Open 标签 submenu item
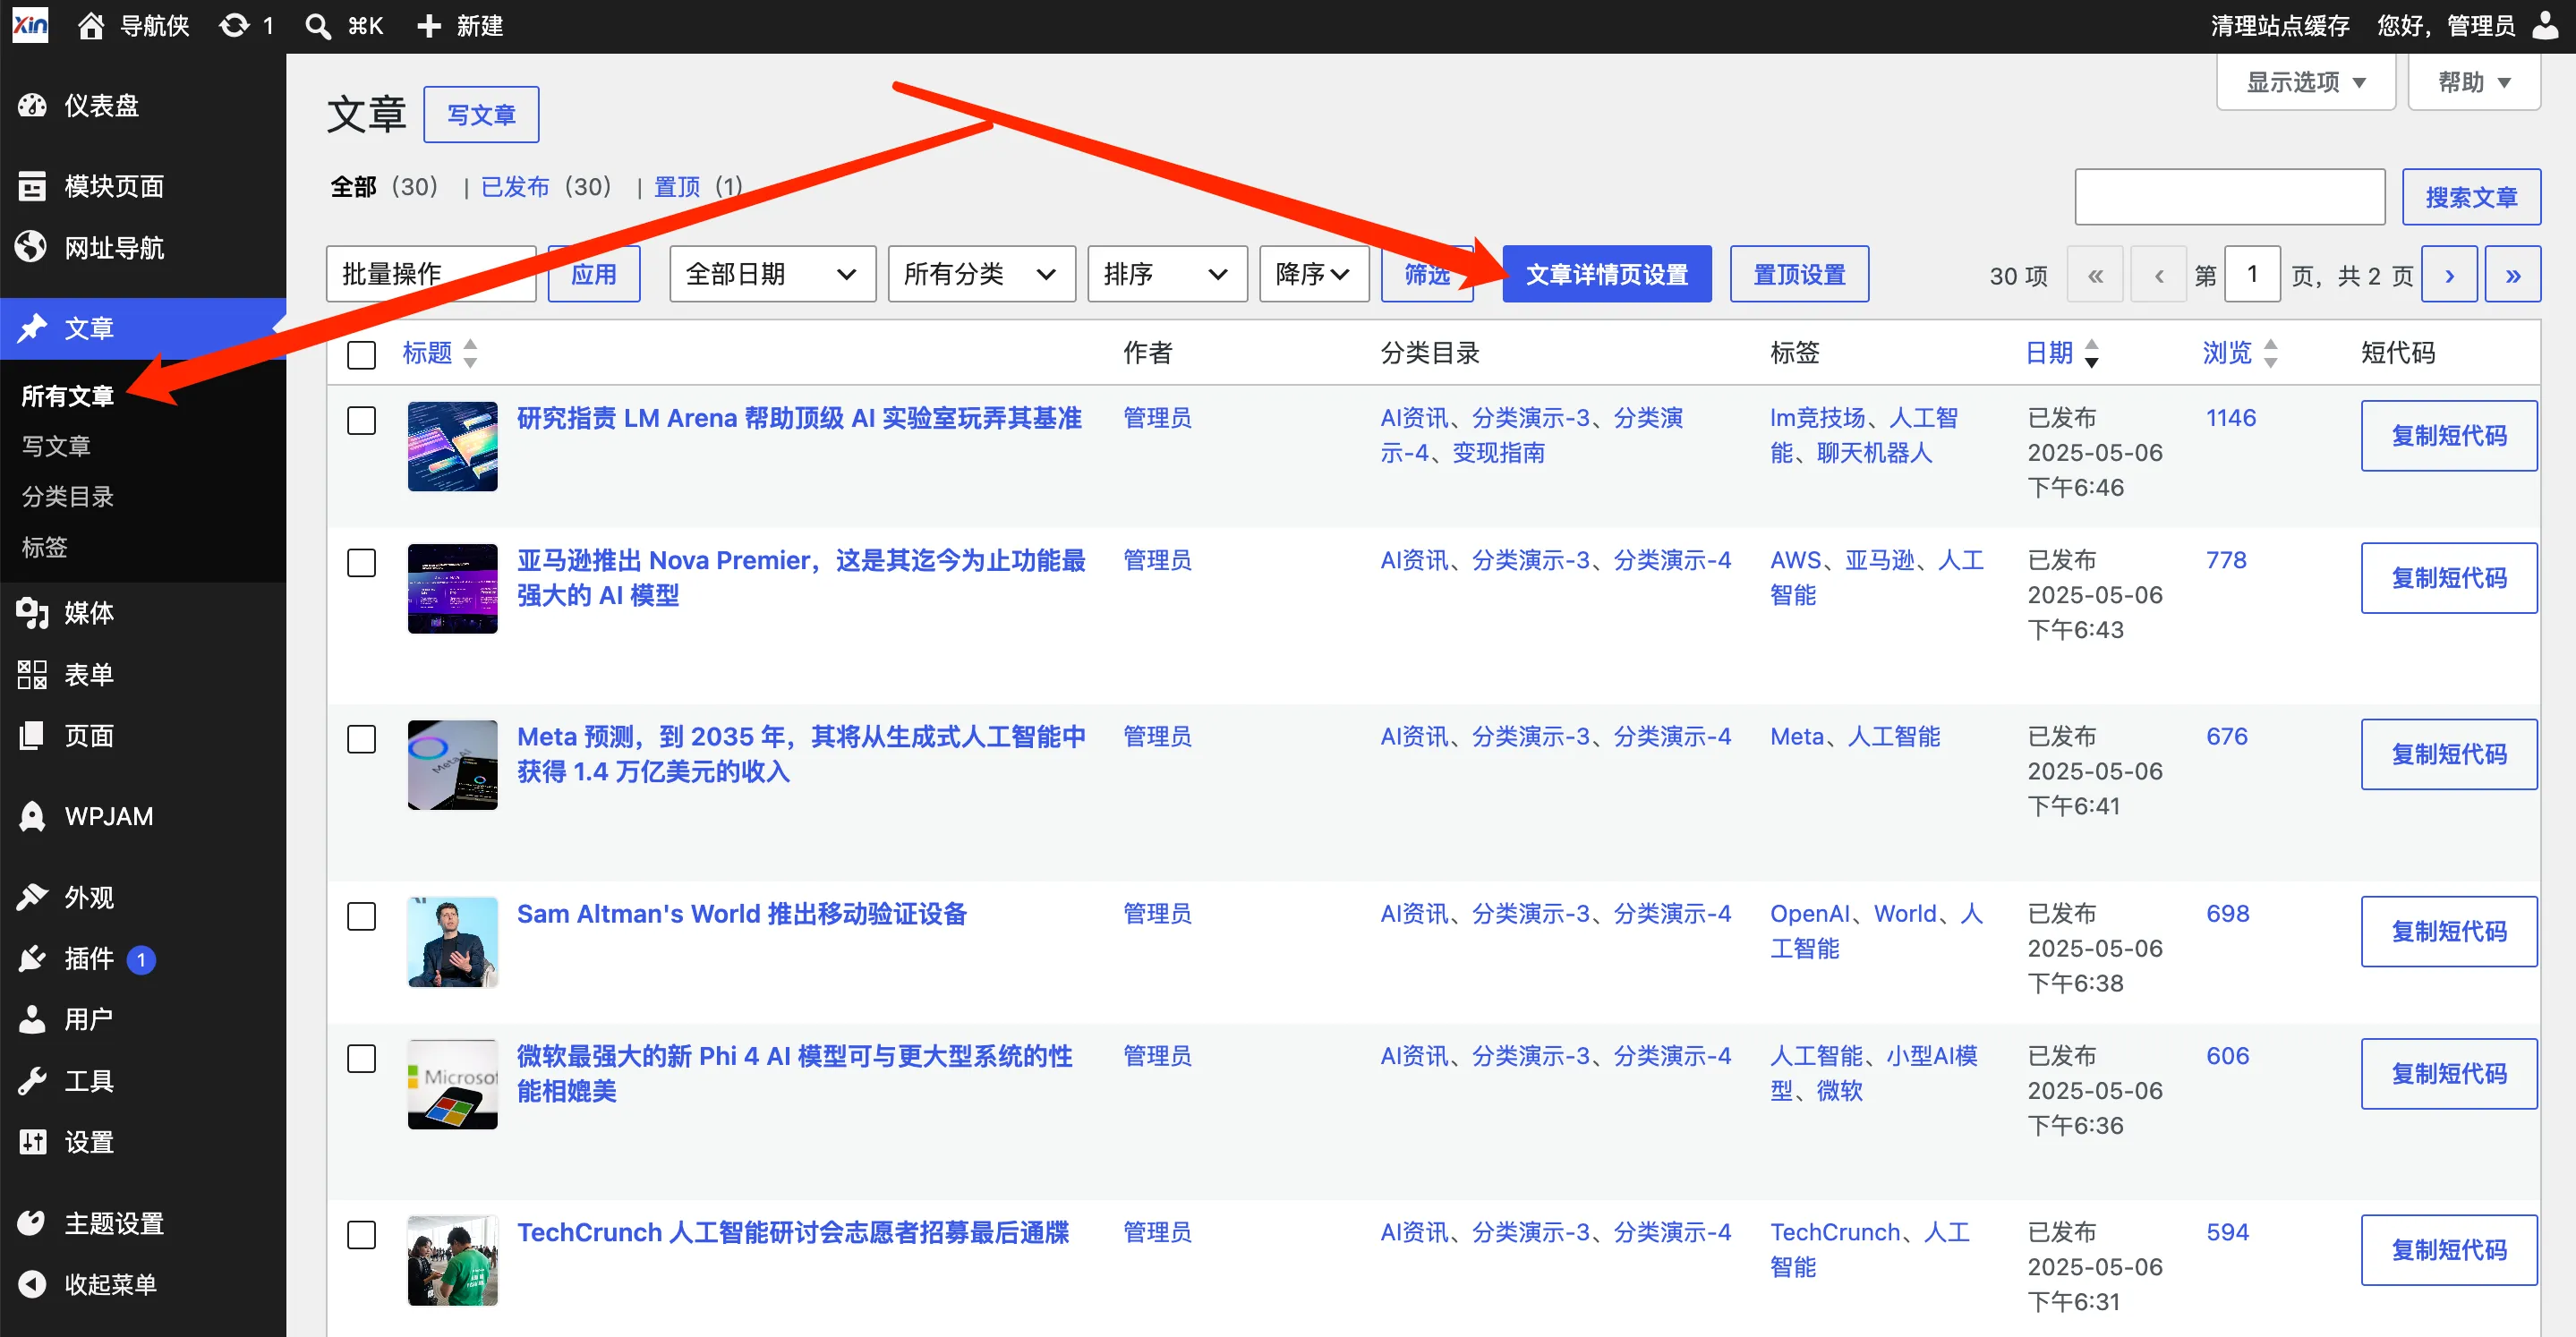Image resolution: width=2576 pixels, height=1337 pixels. click(x=45, y=547)
